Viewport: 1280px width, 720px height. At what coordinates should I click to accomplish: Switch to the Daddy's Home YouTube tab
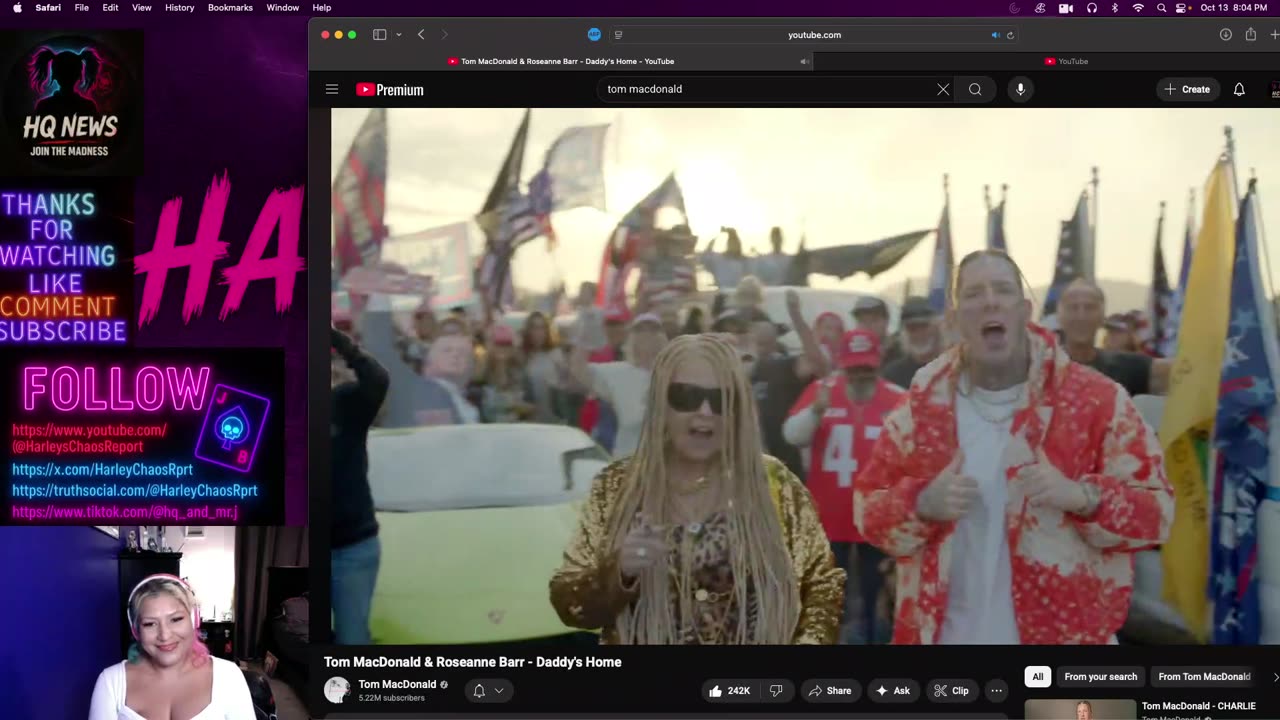pyautogui.click(x=561, y=61)
